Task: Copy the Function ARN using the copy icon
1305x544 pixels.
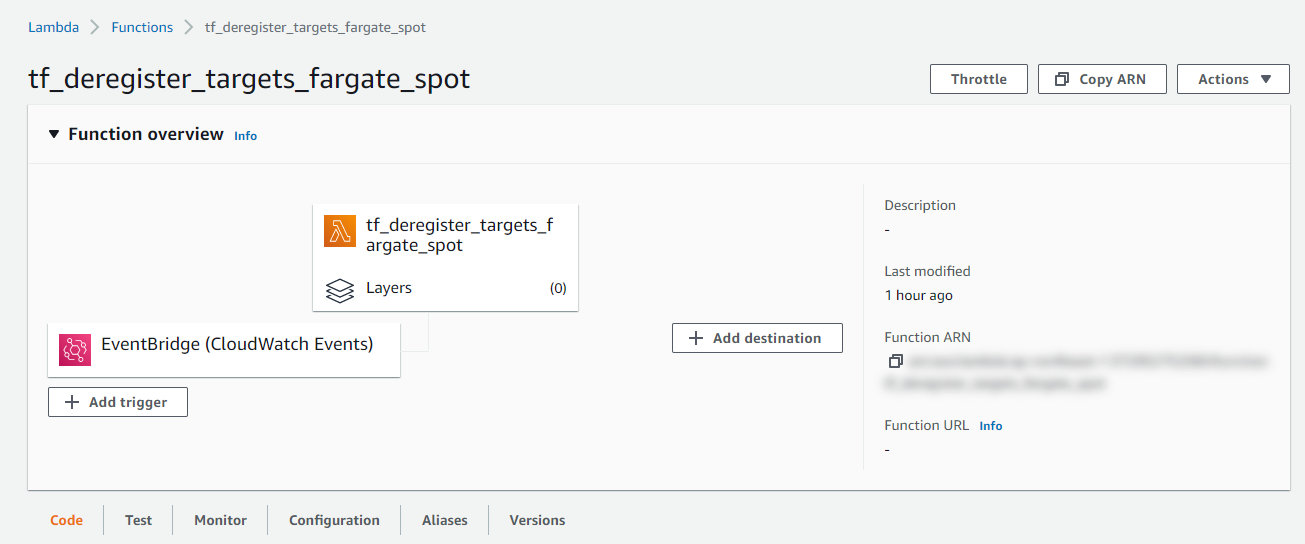Action: point(896,361)
